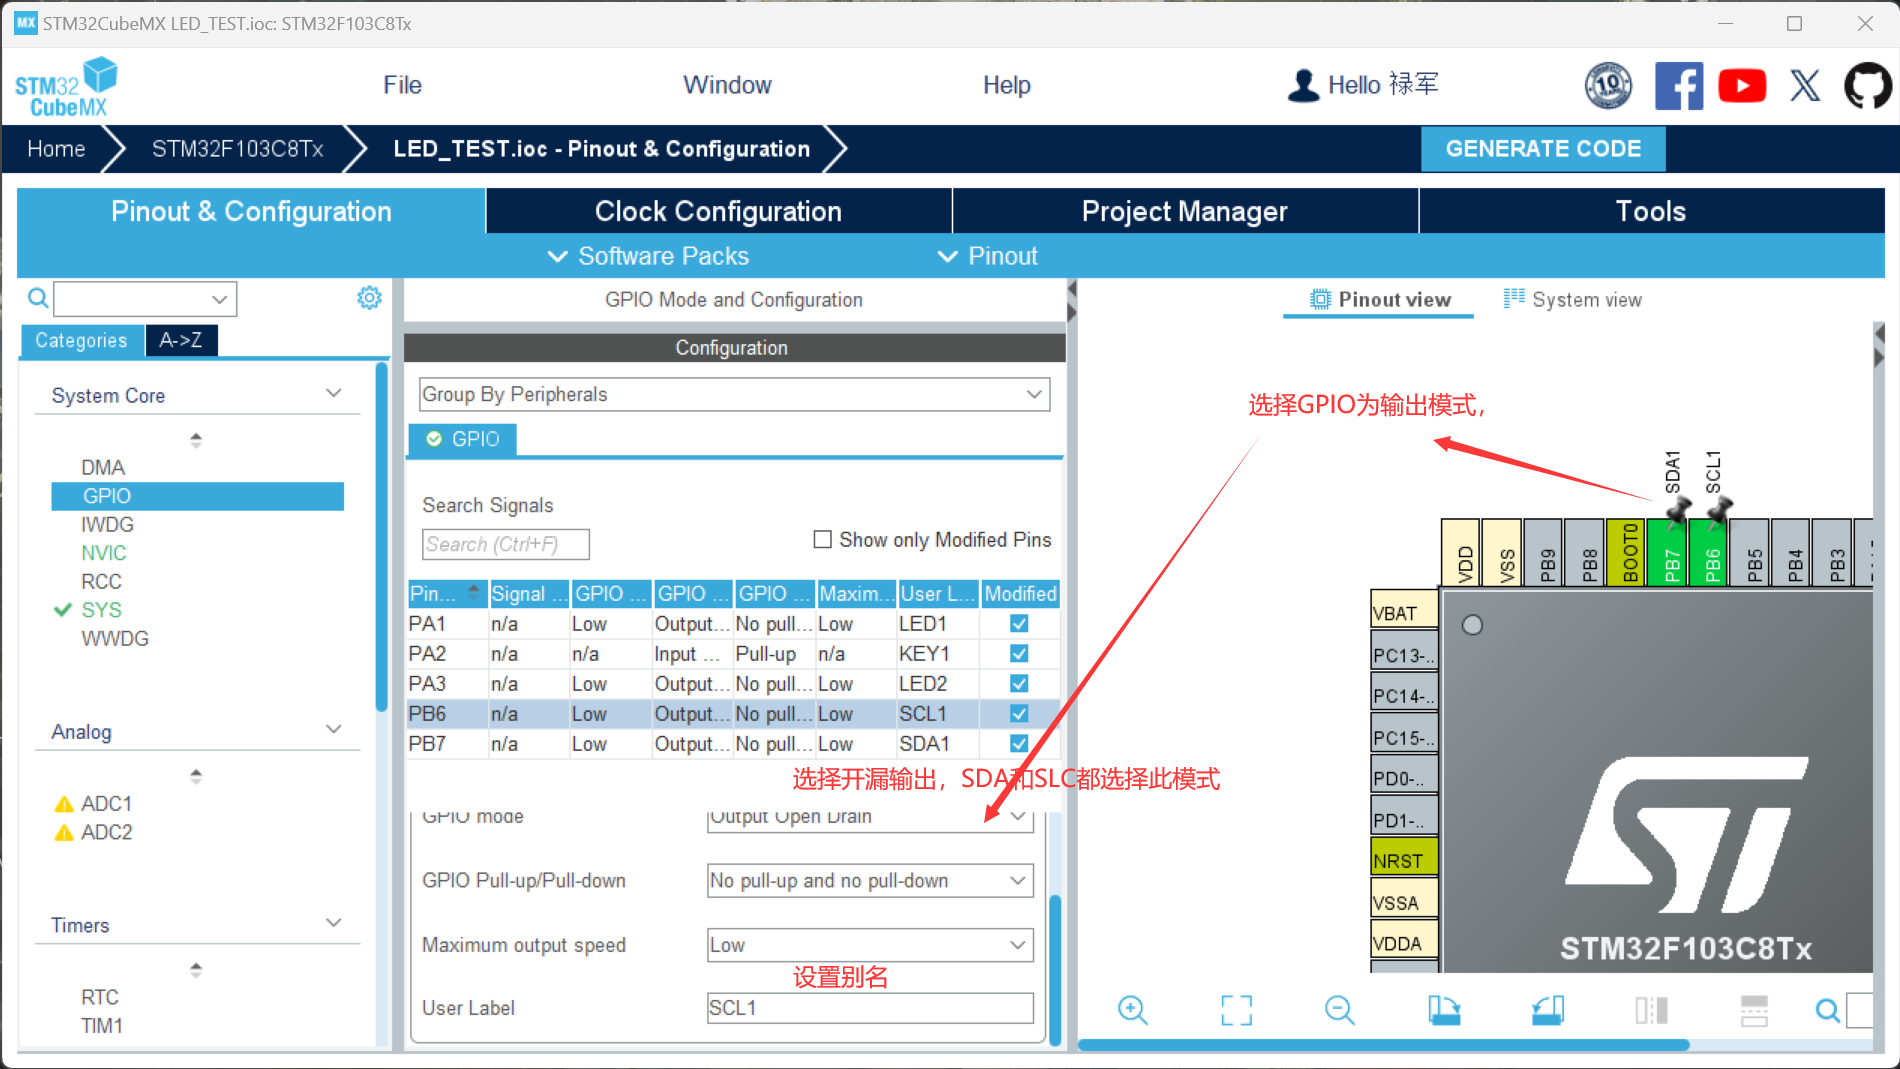Enable Show only Modified Pins checkbox
Screen dimensions: 1900x1069
(x=822, y=540)
